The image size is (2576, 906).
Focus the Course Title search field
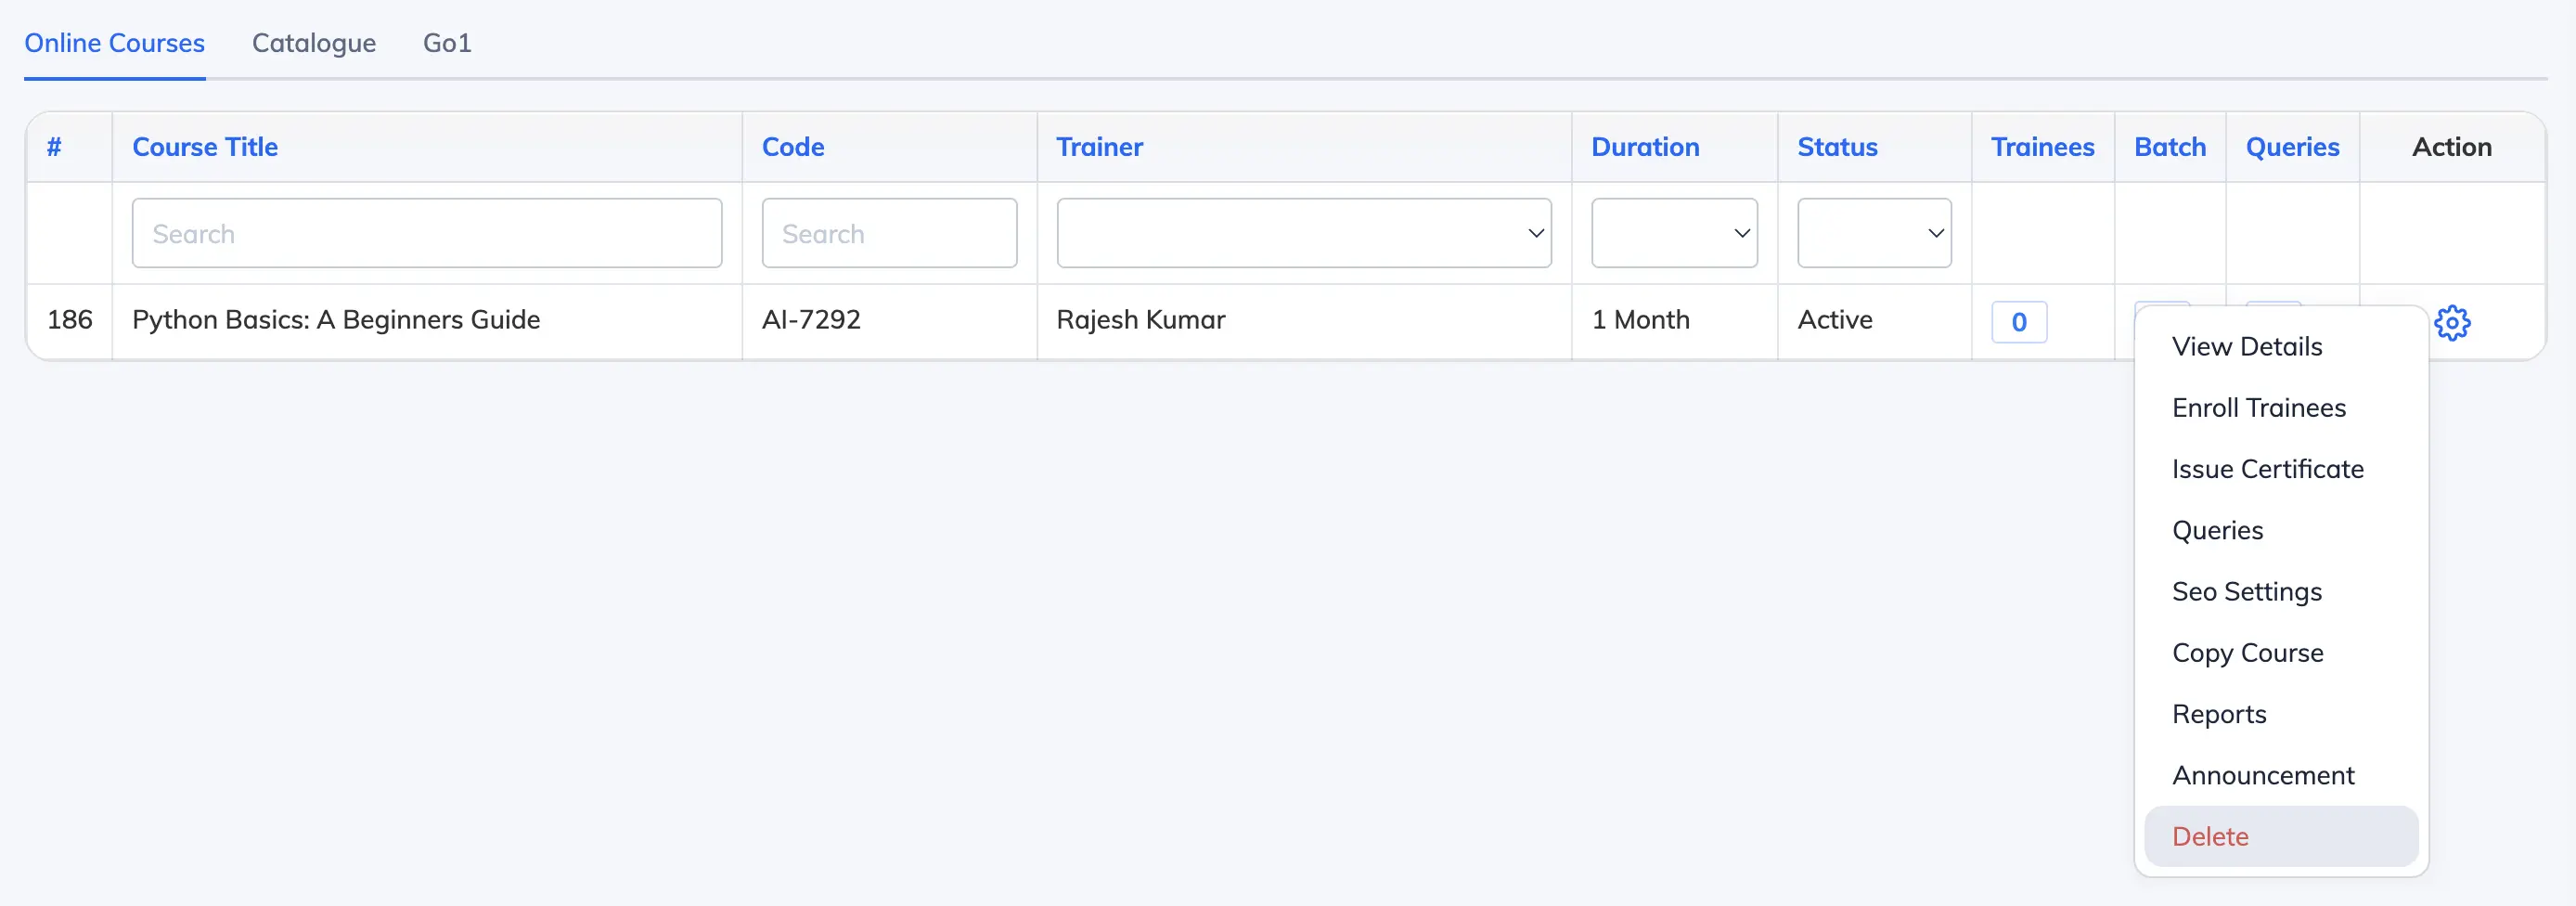[x=427, y=233]
